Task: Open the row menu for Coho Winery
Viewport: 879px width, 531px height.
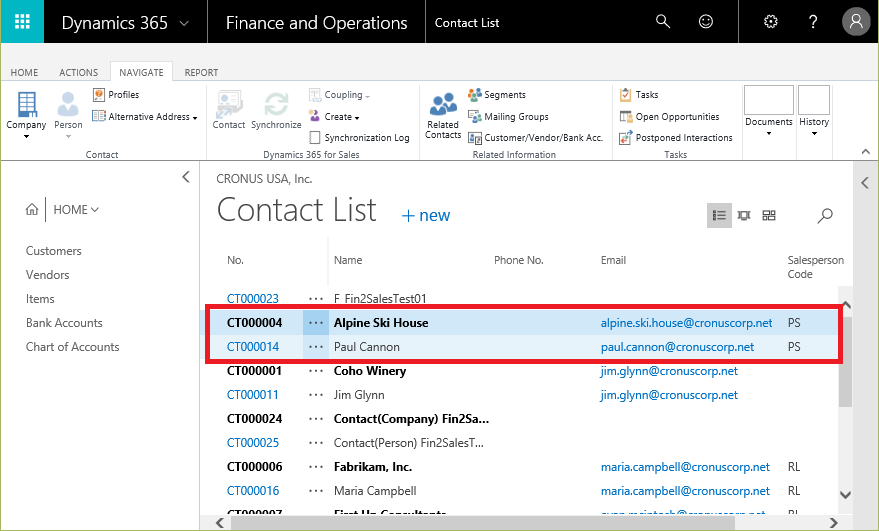Action: coord(316,371)
